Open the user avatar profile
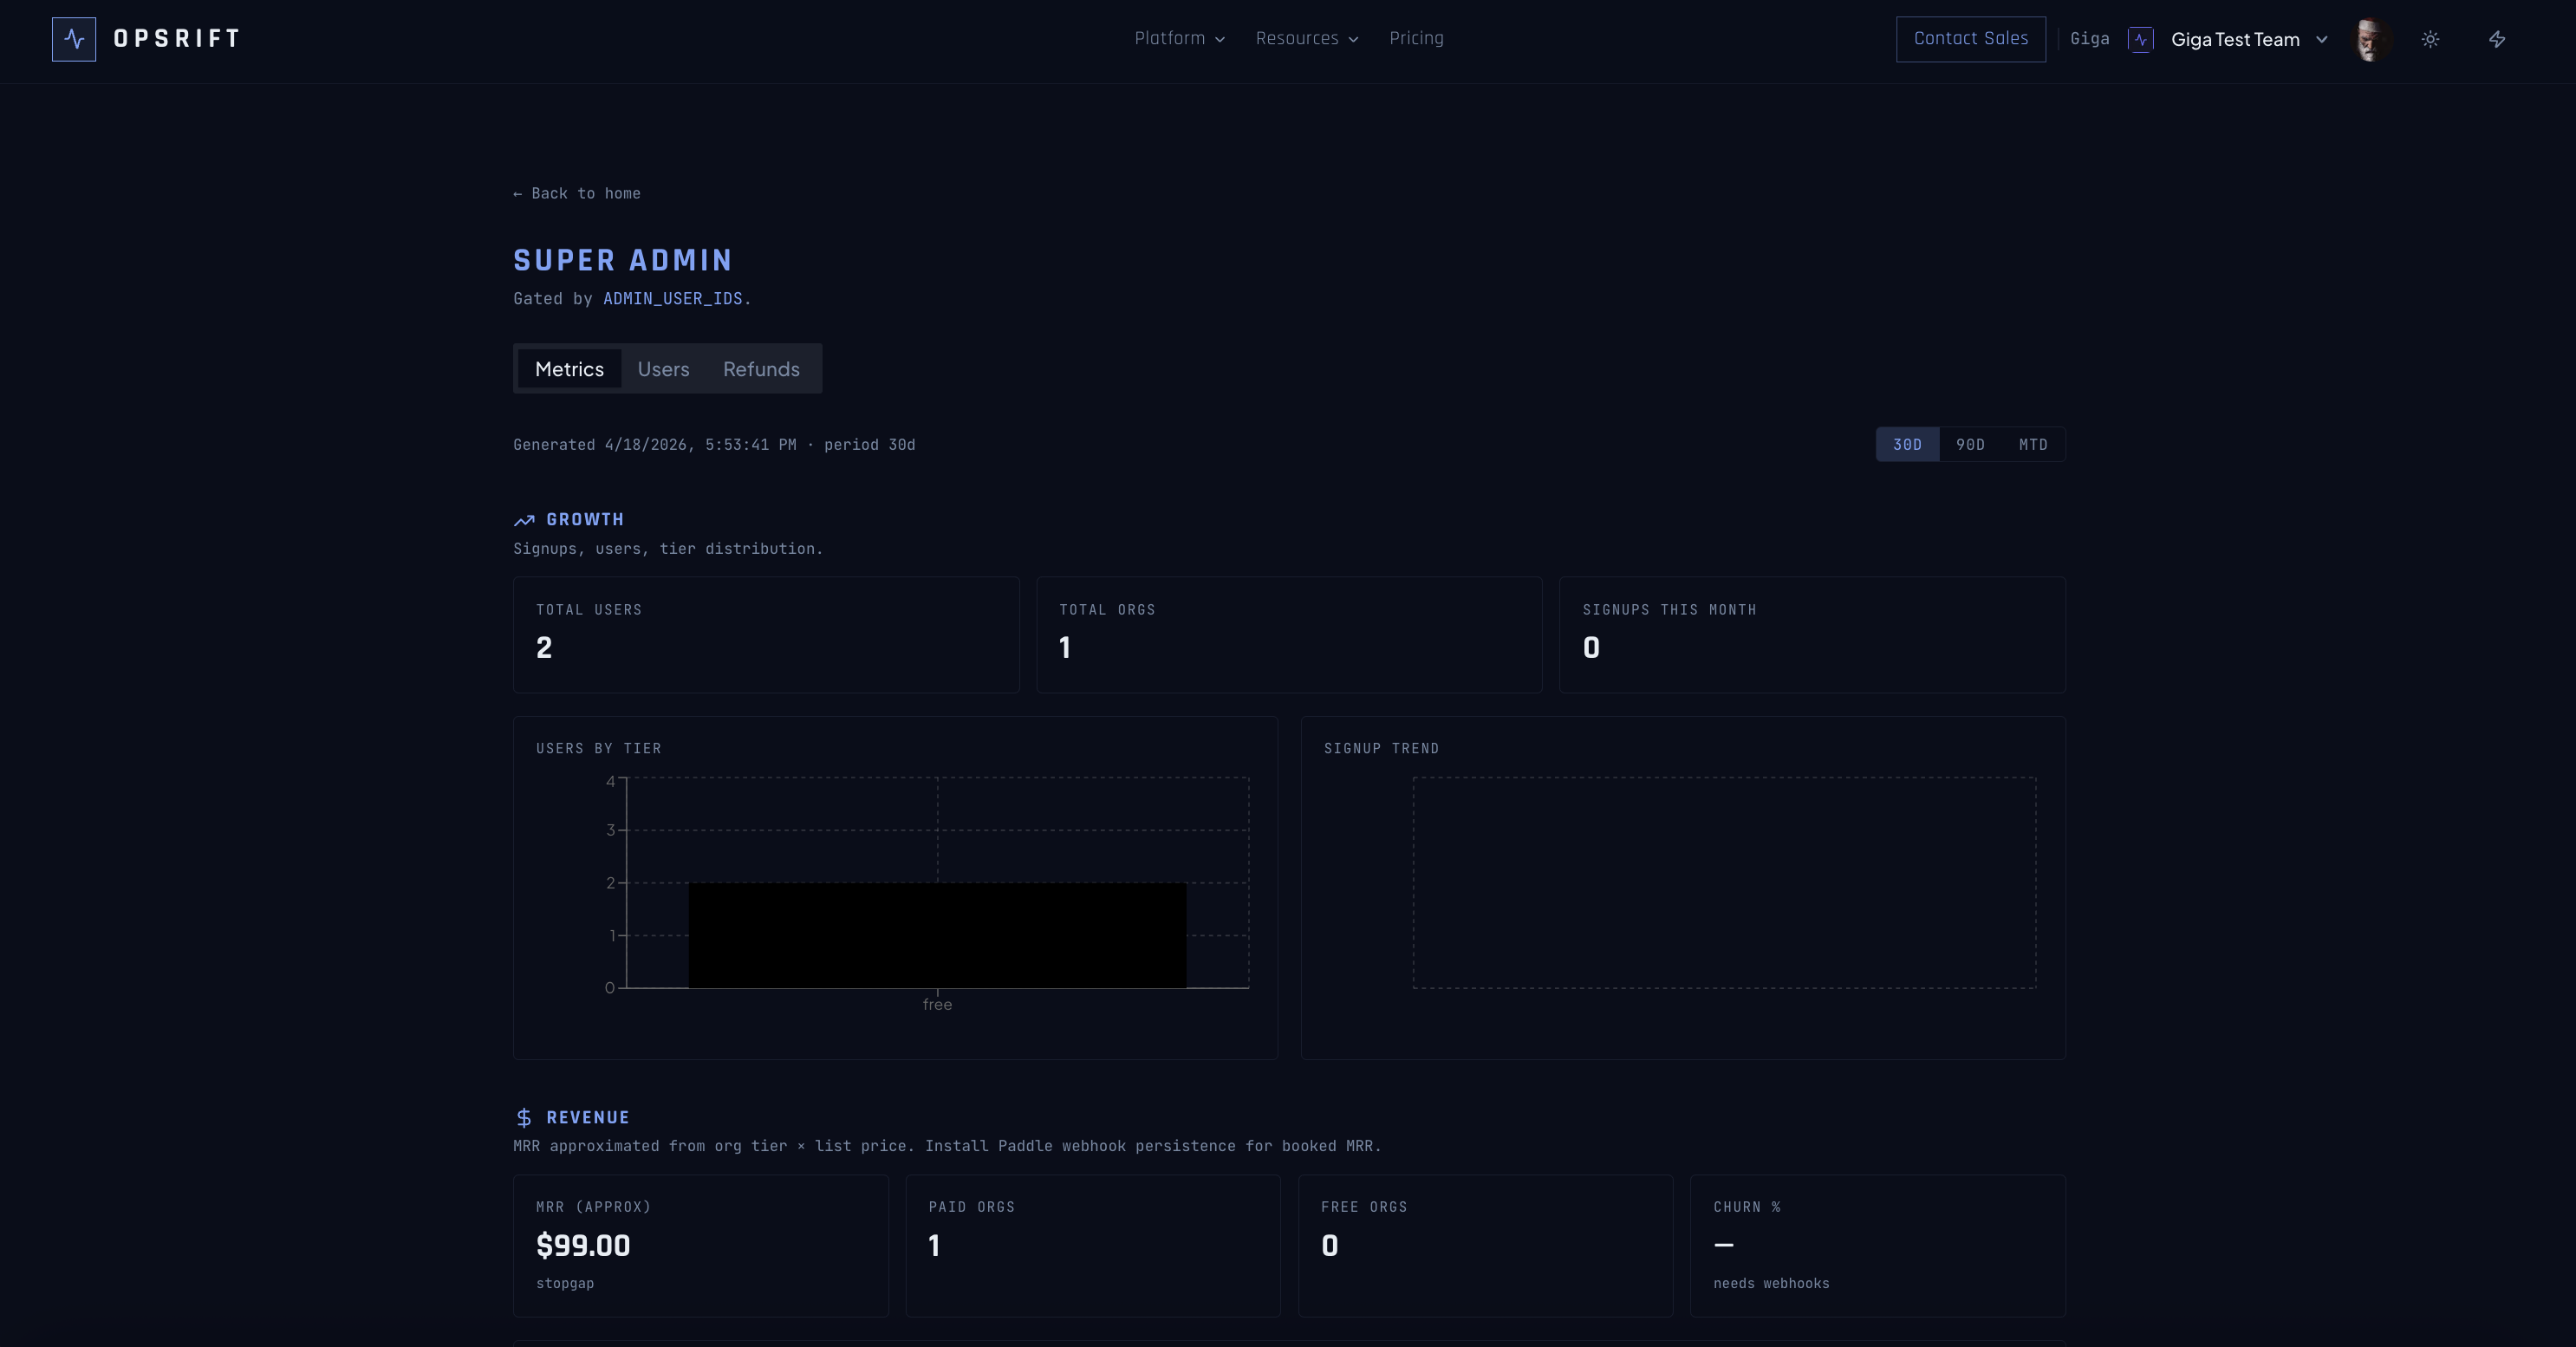 click(x=2372, y=39)
